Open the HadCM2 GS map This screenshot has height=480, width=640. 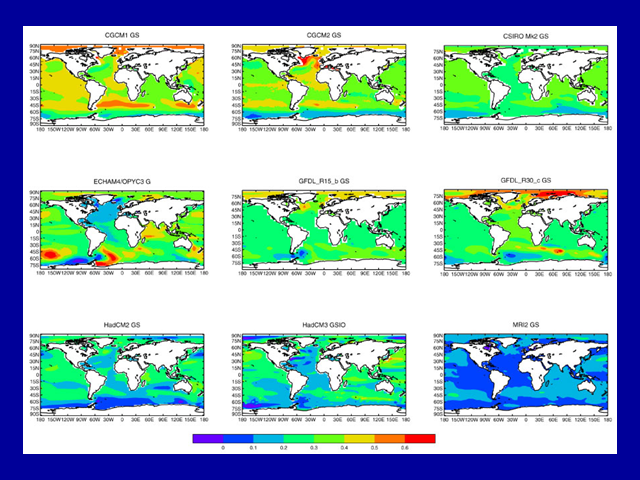pyautogui.click(x=122, y=371)
